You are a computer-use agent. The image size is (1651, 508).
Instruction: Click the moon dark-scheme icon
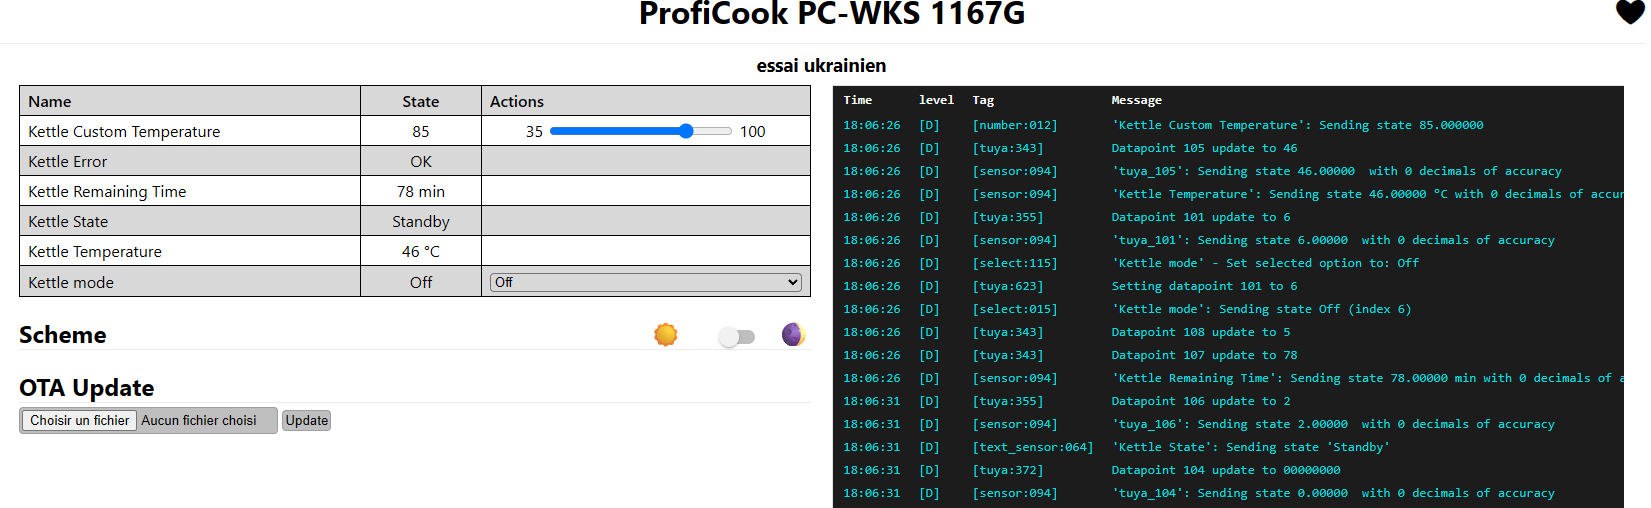tap(793, 334)
